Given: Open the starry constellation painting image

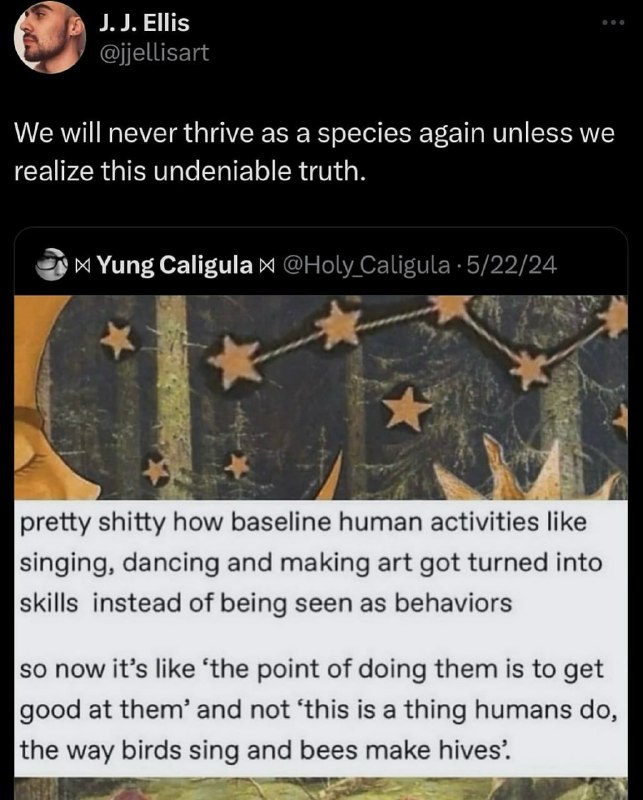Looking at the screenshot, I should point(321,397).
